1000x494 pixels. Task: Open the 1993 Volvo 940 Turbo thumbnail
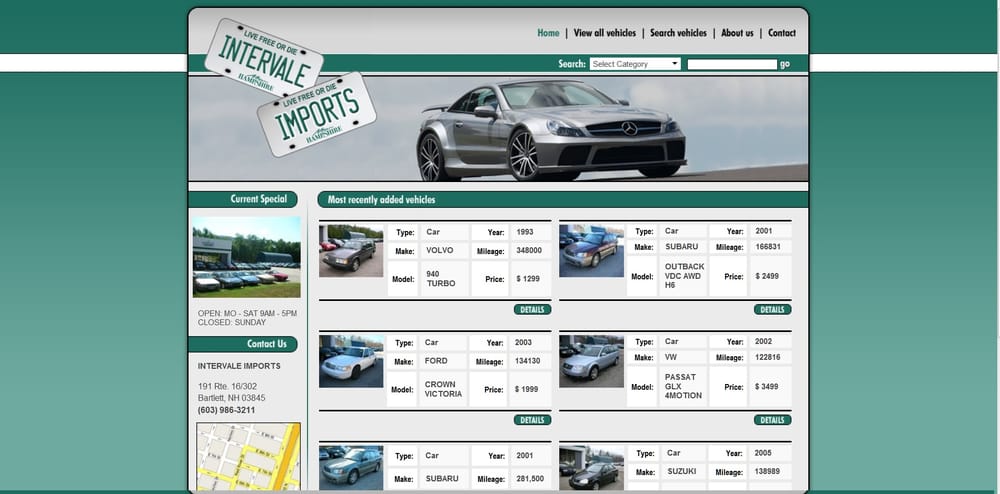click(351, 251)
